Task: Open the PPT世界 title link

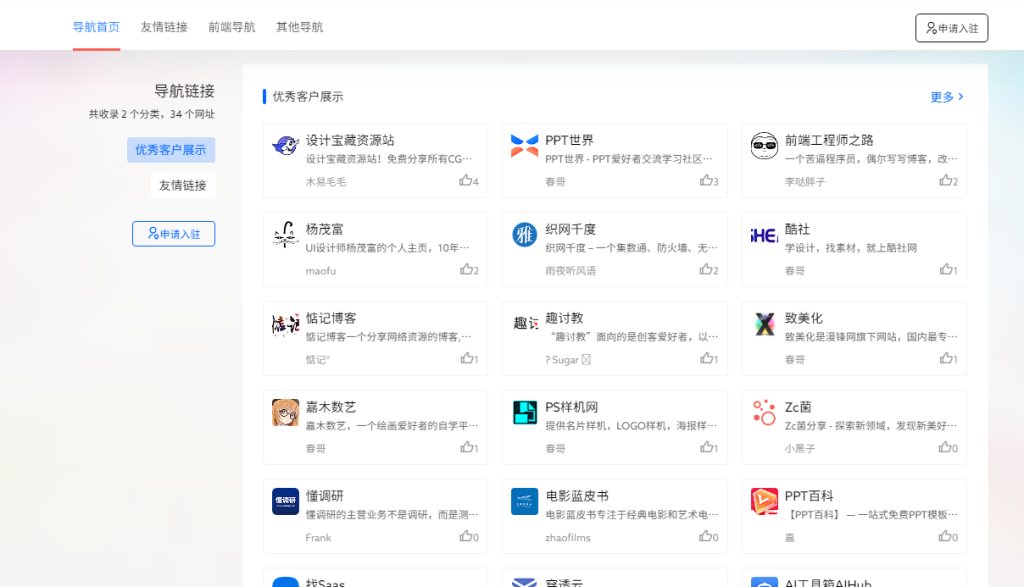Action: point(569,140)
